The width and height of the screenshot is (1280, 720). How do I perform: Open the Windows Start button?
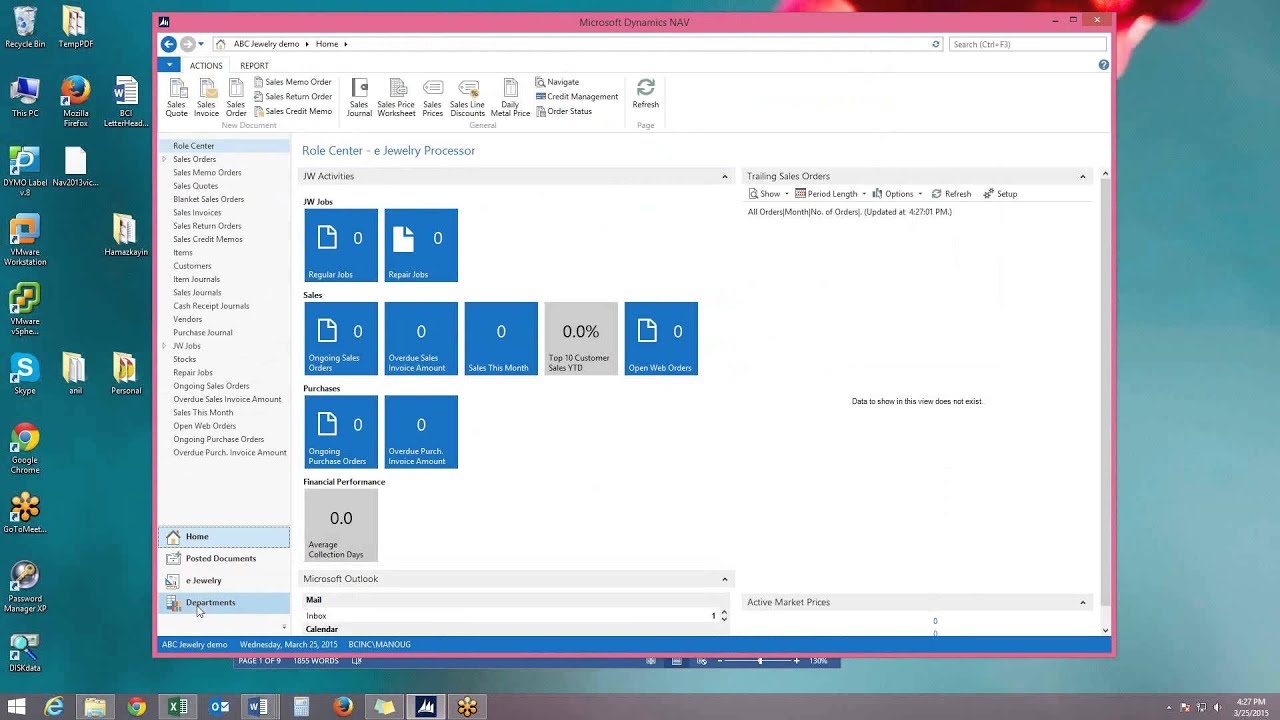tap(17, 707)
